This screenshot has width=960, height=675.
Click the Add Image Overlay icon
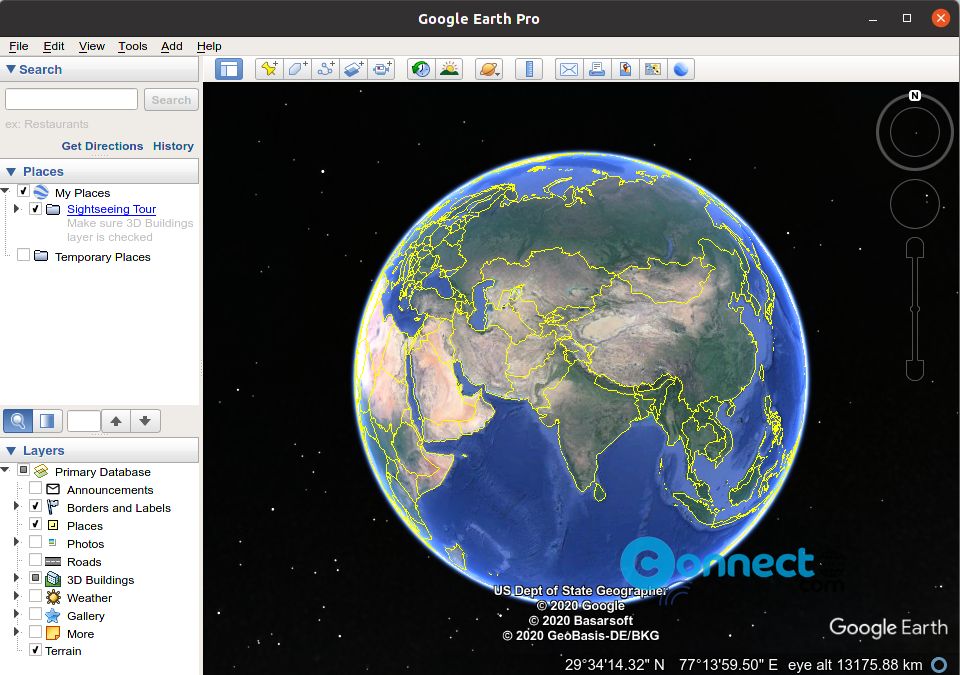tap(353, 69)
